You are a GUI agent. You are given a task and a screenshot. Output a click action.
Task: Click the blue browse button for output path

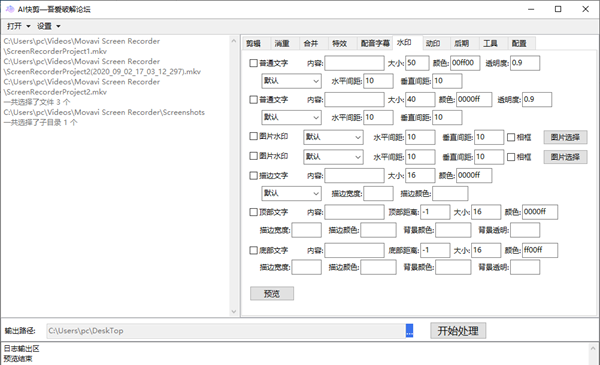coord(409,331)
